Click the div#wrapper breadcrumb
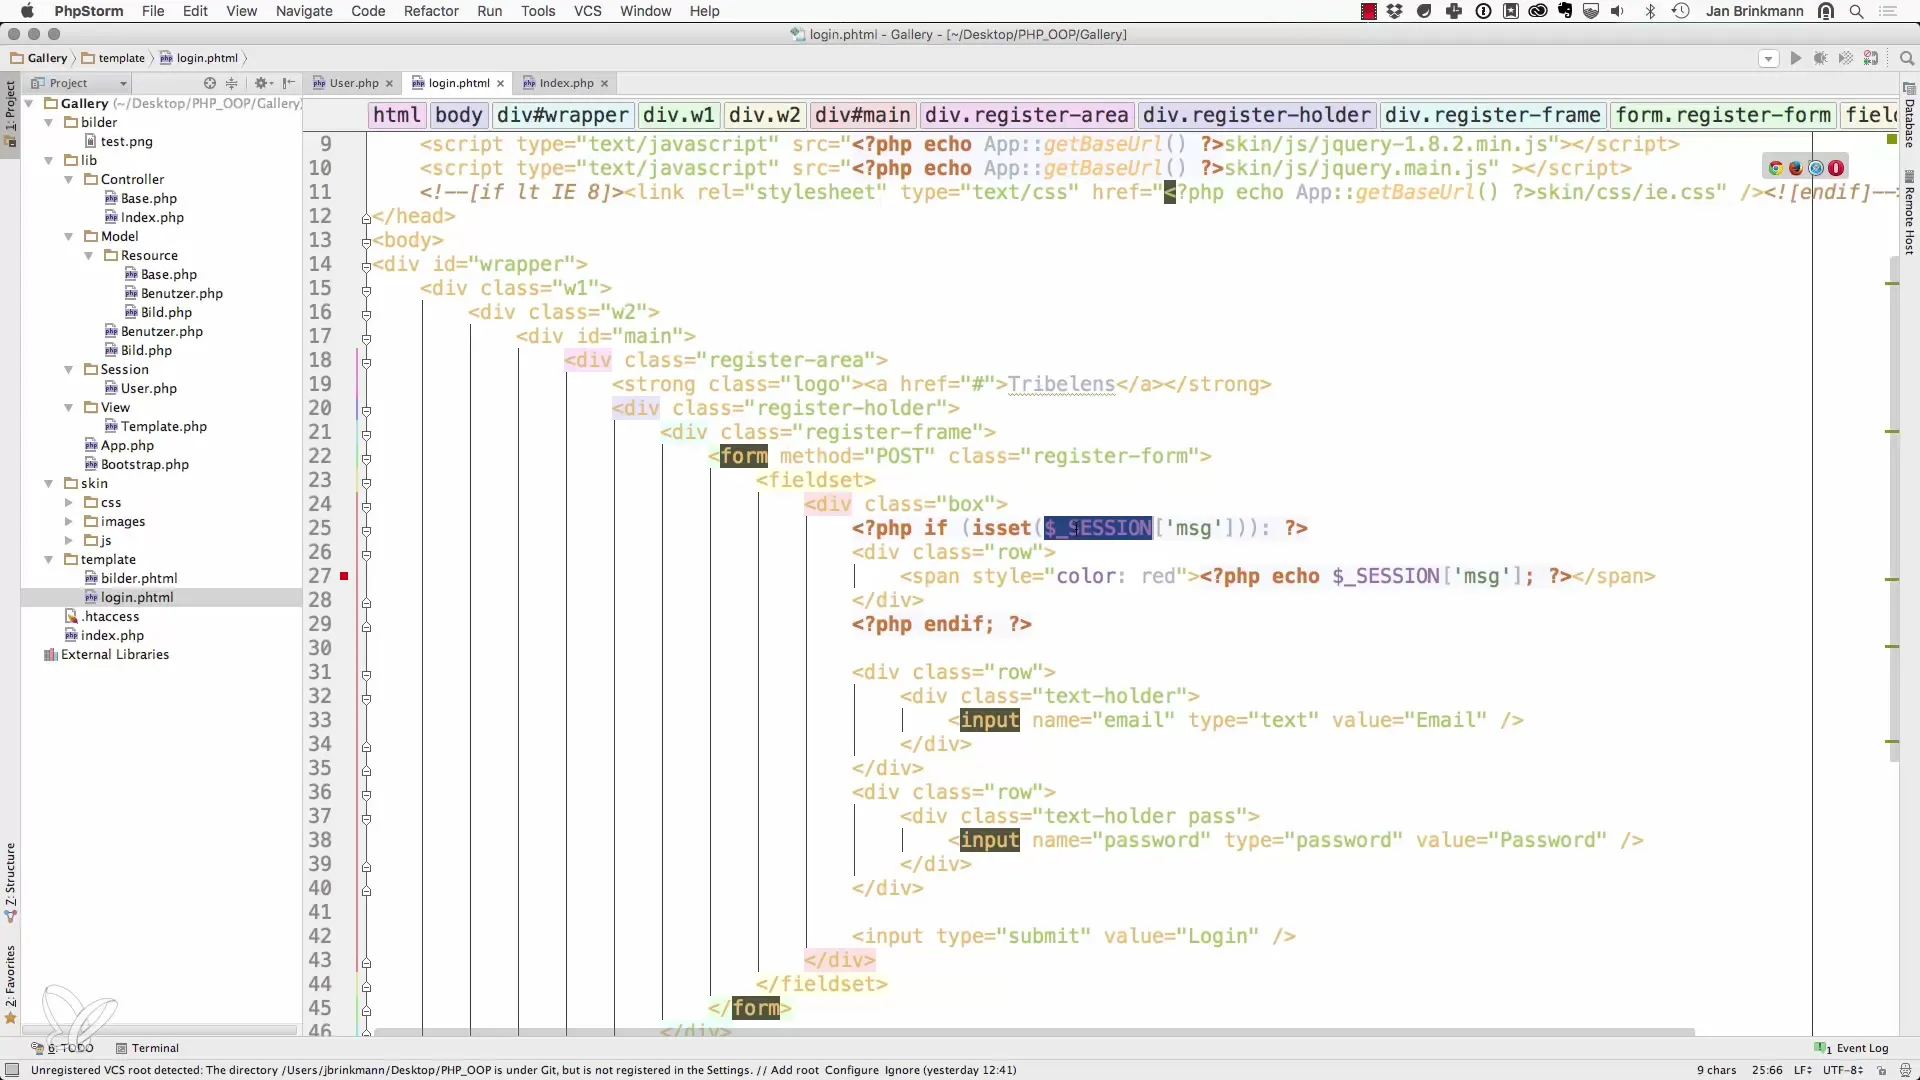This screenshot has width=1920, height=1080. [x=563, y=115]
